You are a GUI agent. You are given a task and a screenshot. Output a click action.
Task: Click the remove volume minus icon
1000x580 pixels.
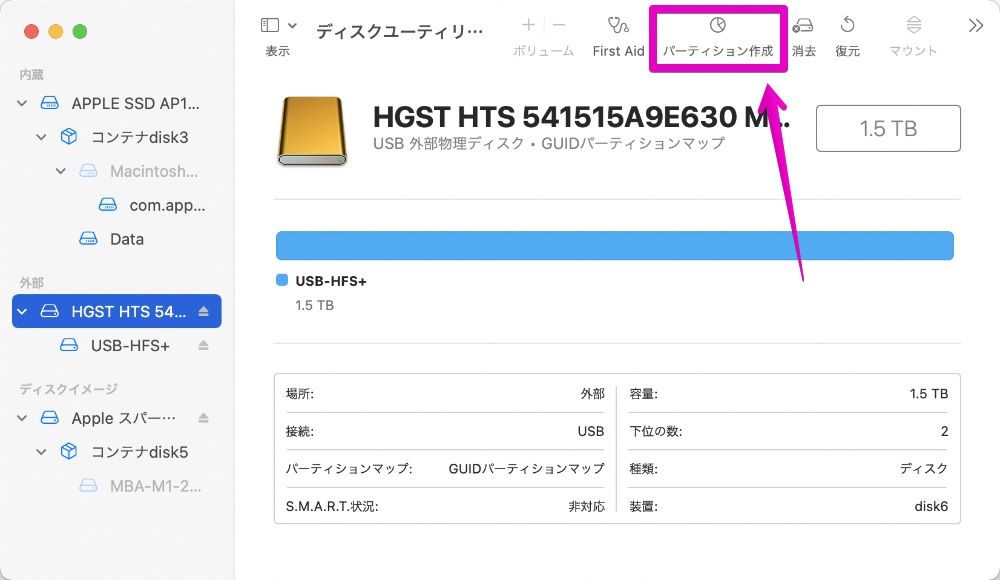(559, 25)
